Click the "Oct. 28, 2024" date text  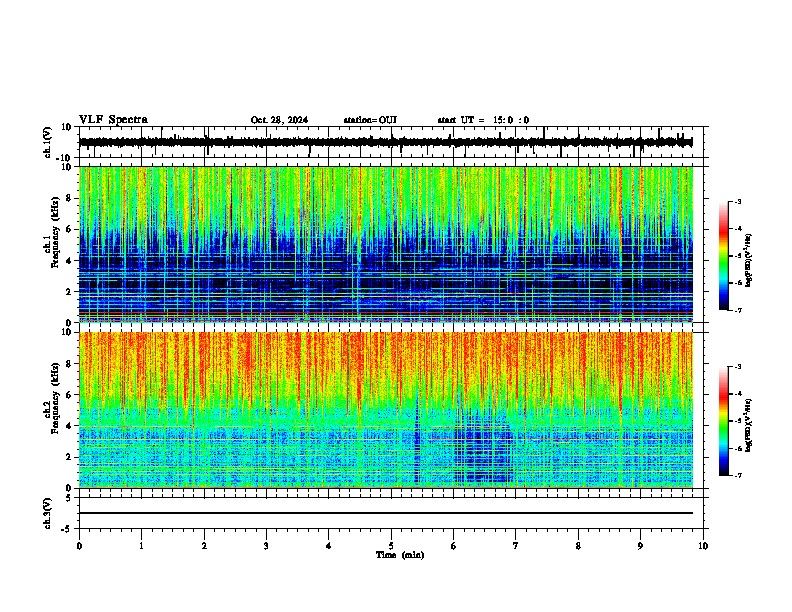click(x=279, y=120)
